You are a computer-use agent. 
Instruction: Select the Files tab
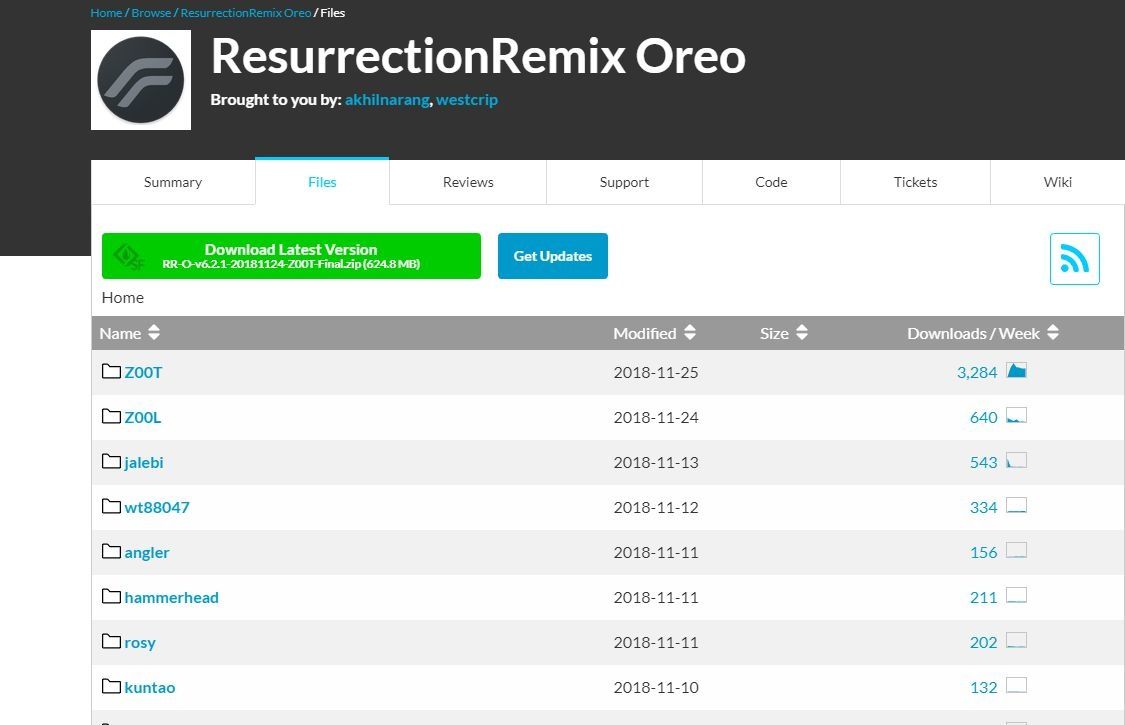click(322, 182)
